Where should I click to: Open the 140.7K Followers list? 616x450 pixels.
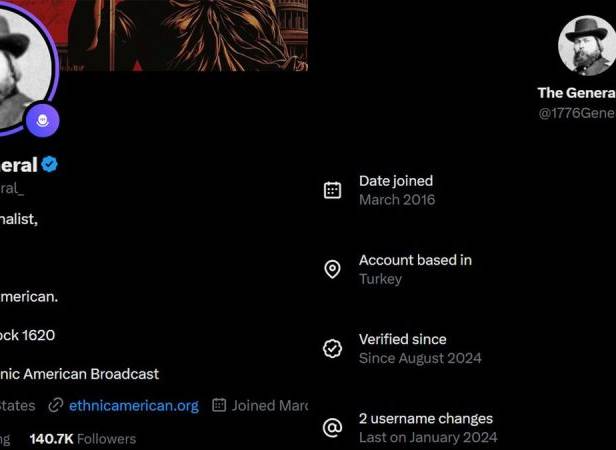[83, 439]
